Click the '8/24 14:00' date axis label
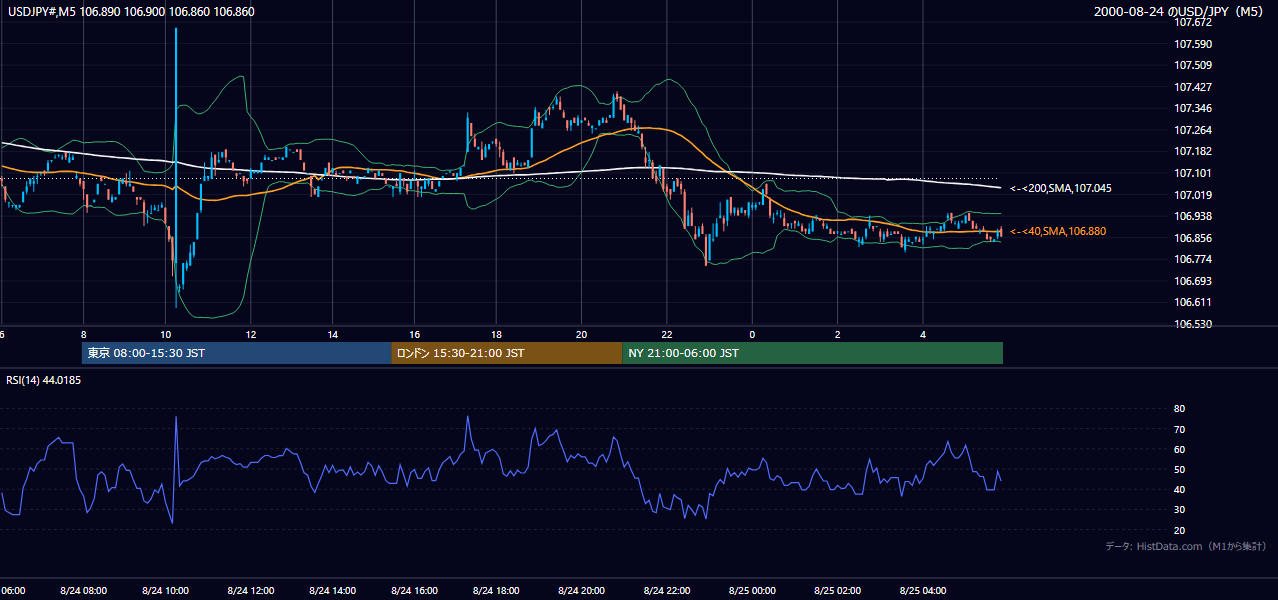Viewport: 1278px width, 600px height. tap(332, 590)
